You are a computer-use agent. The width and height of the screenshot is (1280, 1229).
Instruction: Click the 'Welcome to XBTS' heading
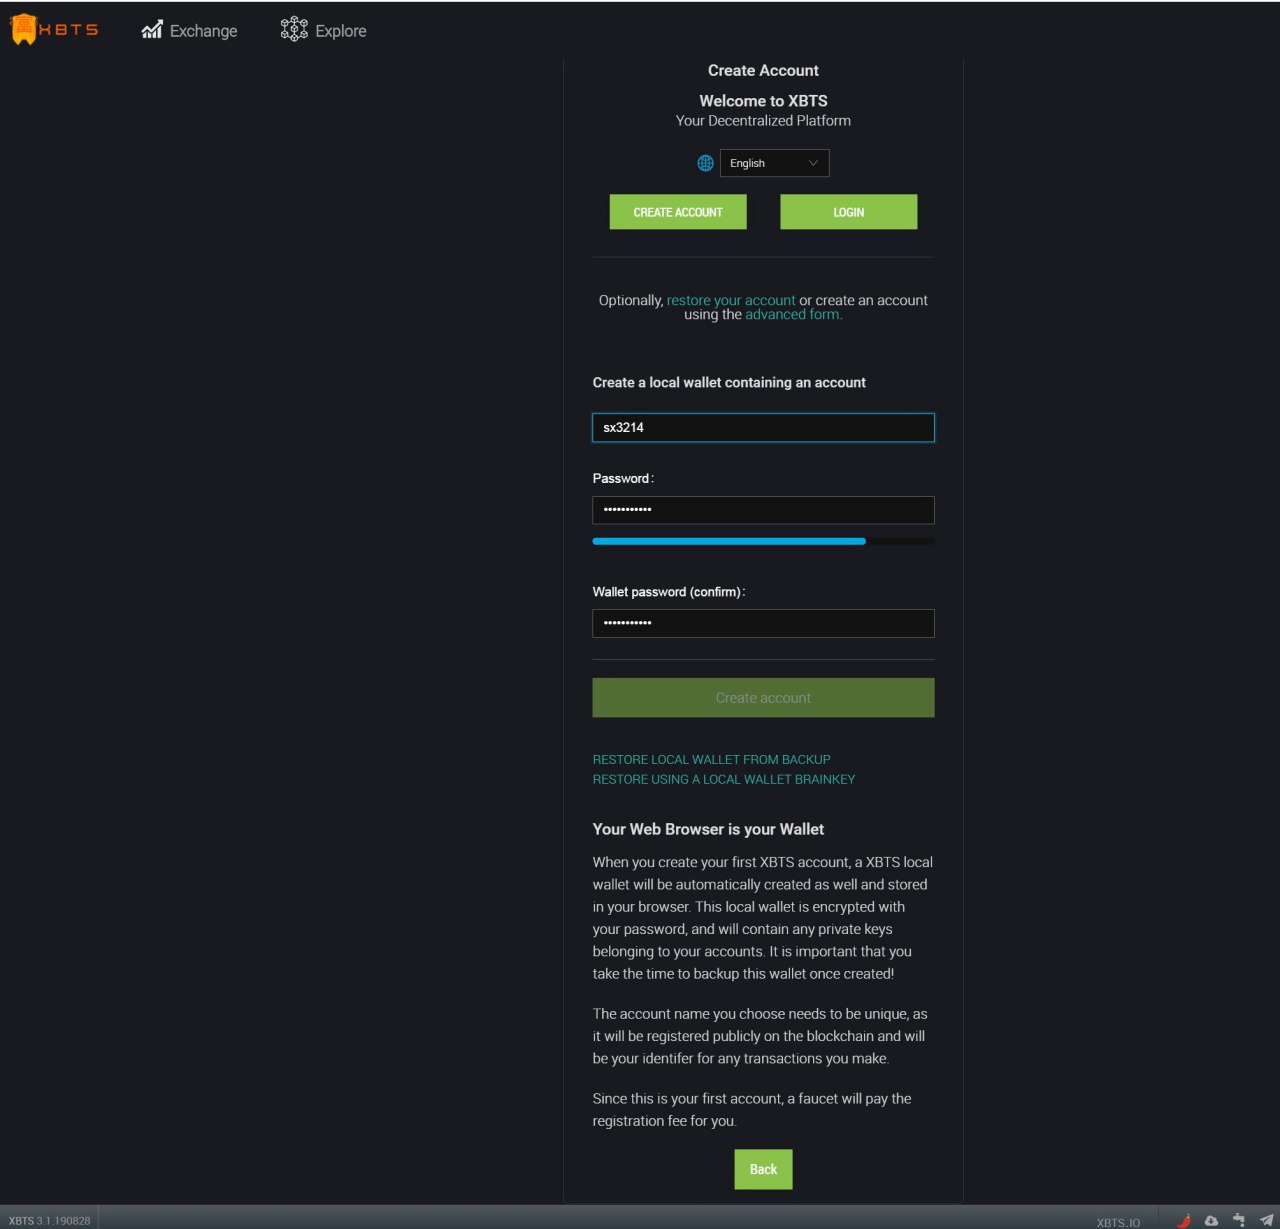[x=763, y=101]
